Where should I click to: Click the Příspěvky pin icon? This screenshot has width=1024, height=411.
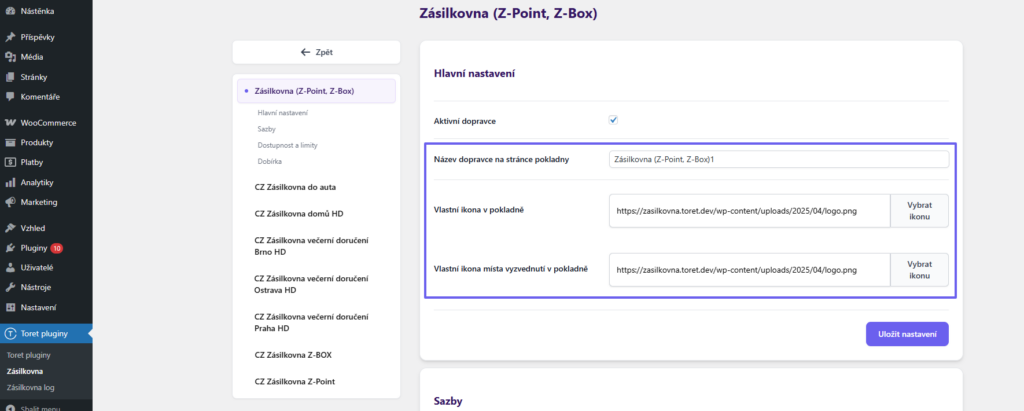tap(10, 37)
